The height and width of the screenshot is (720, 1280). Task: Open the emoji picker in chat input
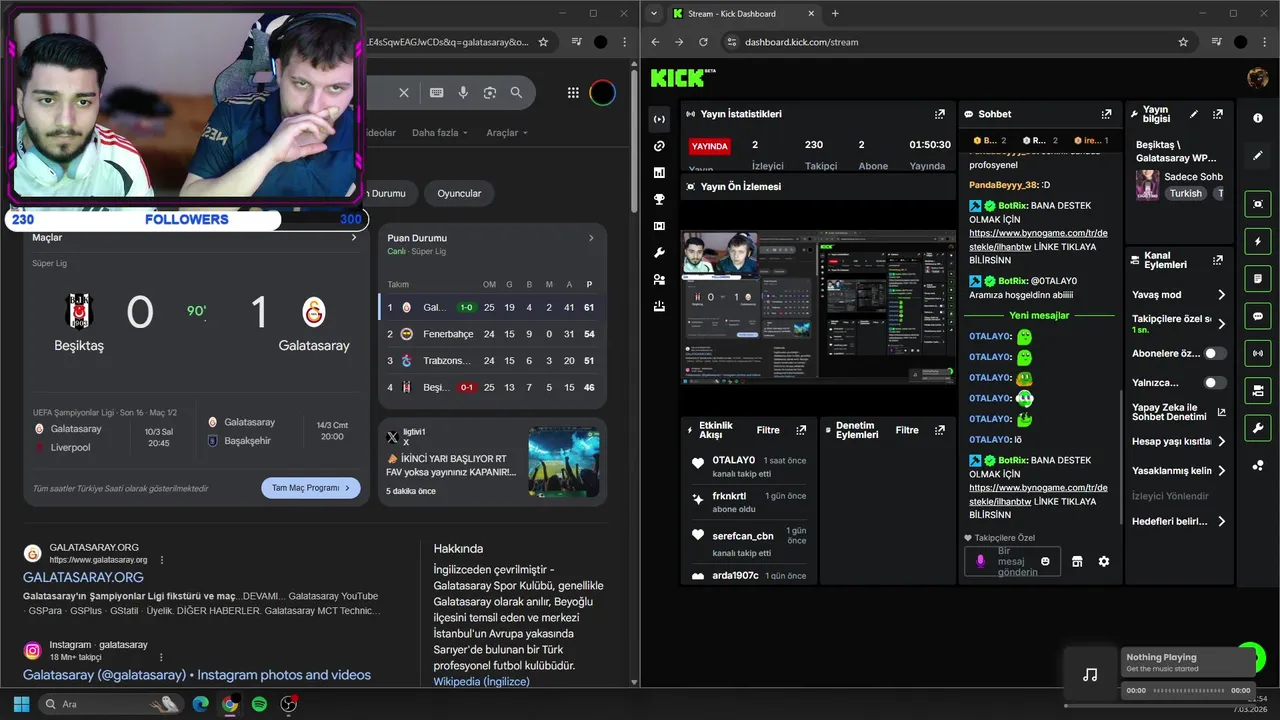pyautogui.click(x=1045, y=561)
